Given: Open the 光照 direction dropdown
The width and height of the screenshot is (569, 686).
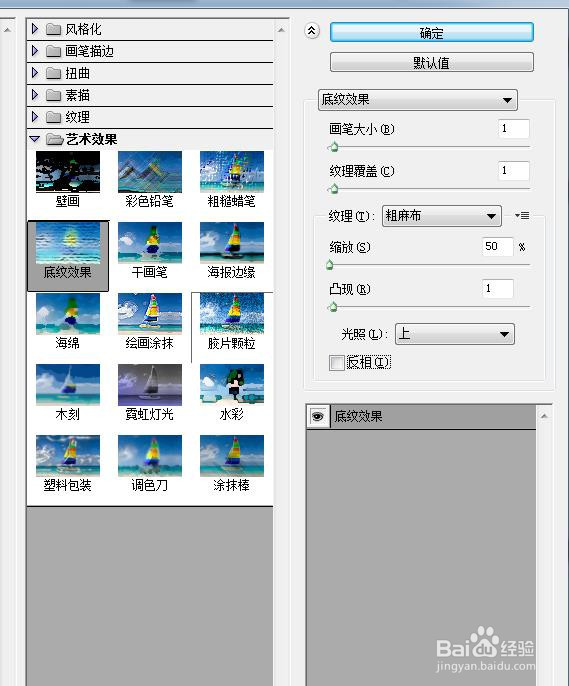Looking at the screenshot, I should [455, 334].
